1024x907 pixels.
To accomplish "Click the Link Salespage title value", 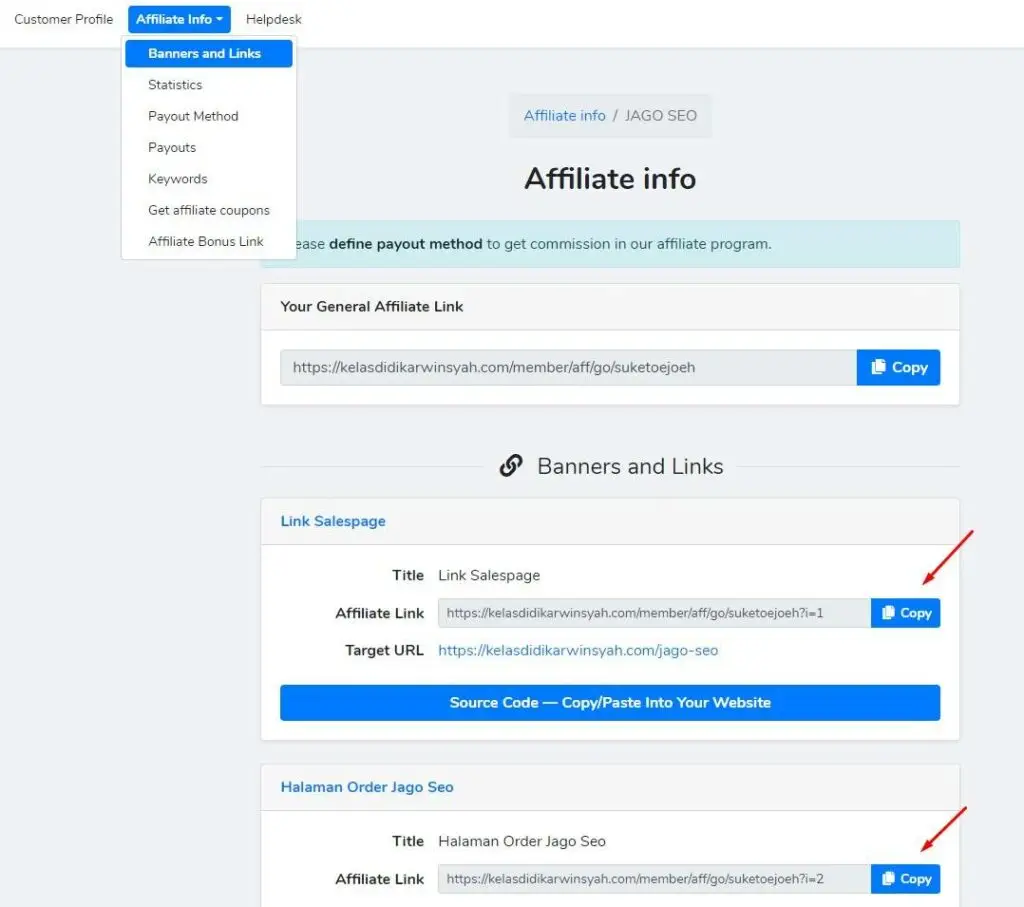I will pyautogui.click(x=489, y=575).
